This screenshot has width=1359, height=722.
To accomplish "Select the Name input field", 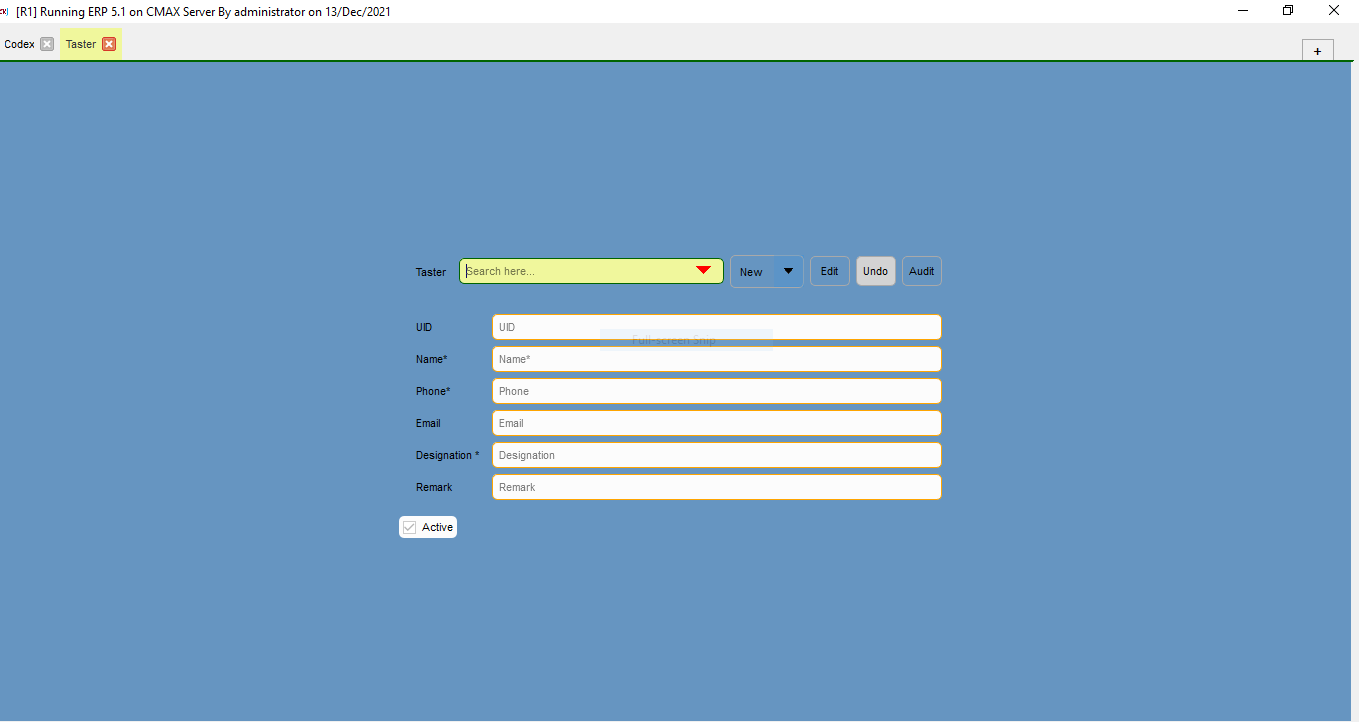I will tap(716, 359).
